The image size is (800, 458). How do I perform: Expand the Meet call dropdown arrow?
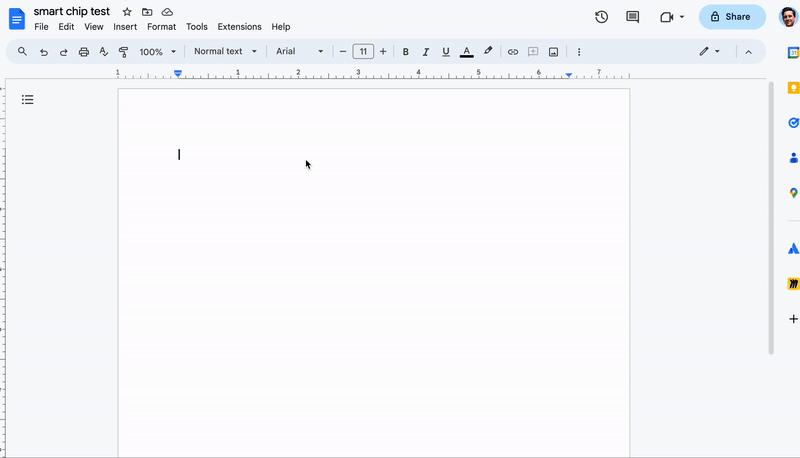682,17
